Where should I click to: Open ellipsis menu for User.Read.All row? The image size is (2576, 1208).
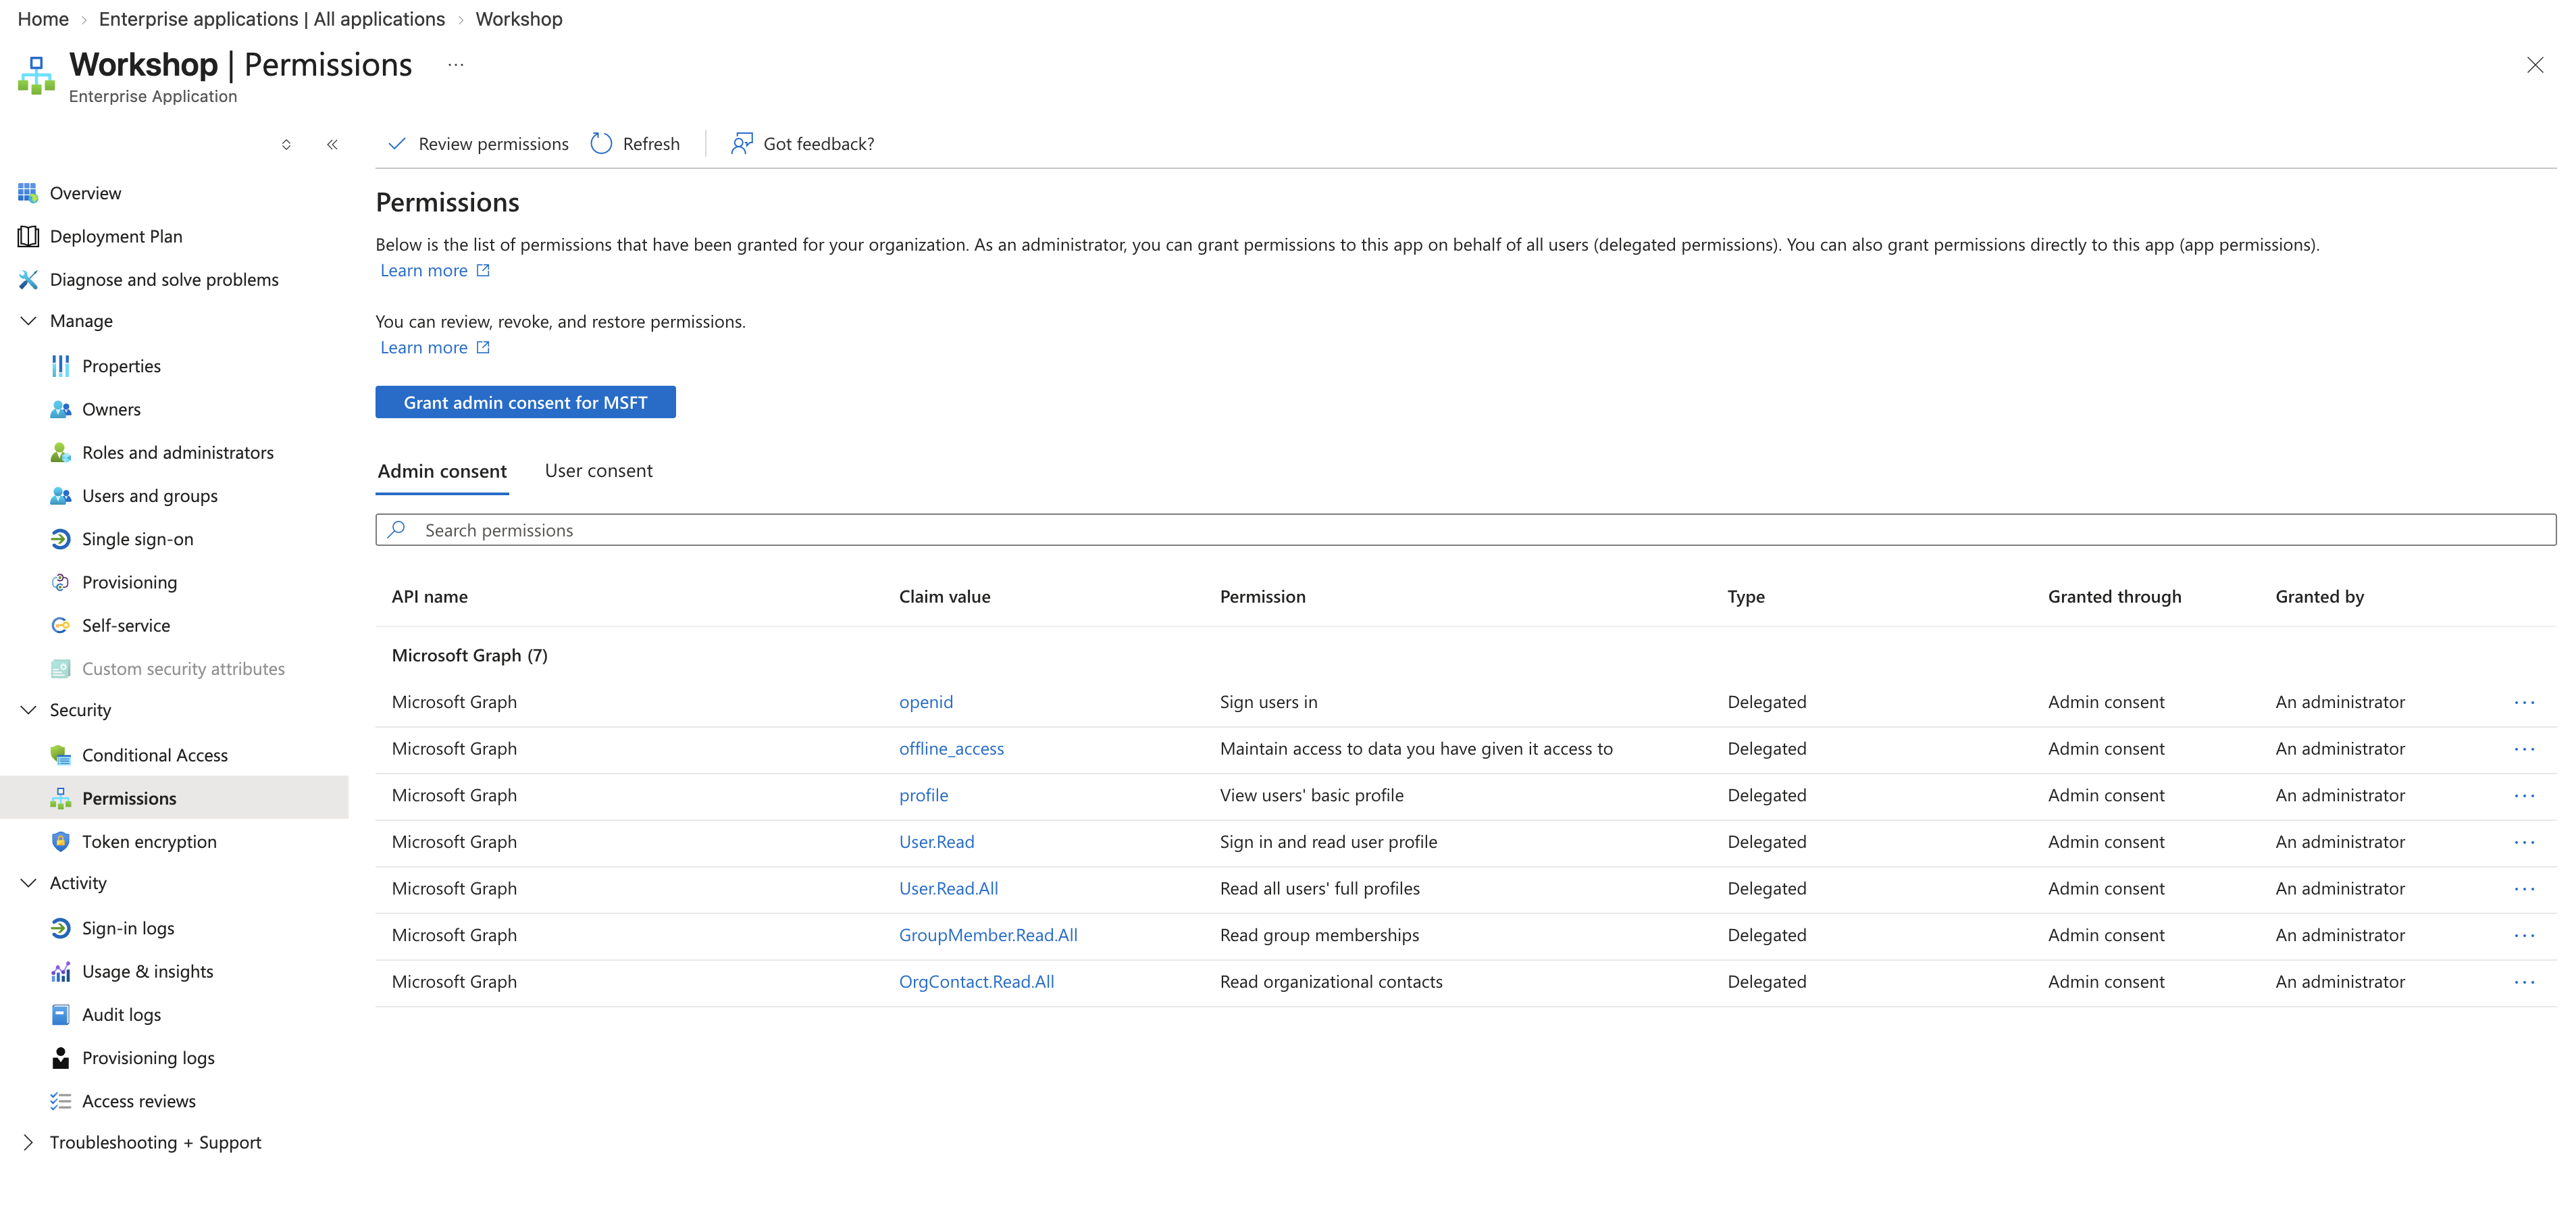tap(2524, 889)
